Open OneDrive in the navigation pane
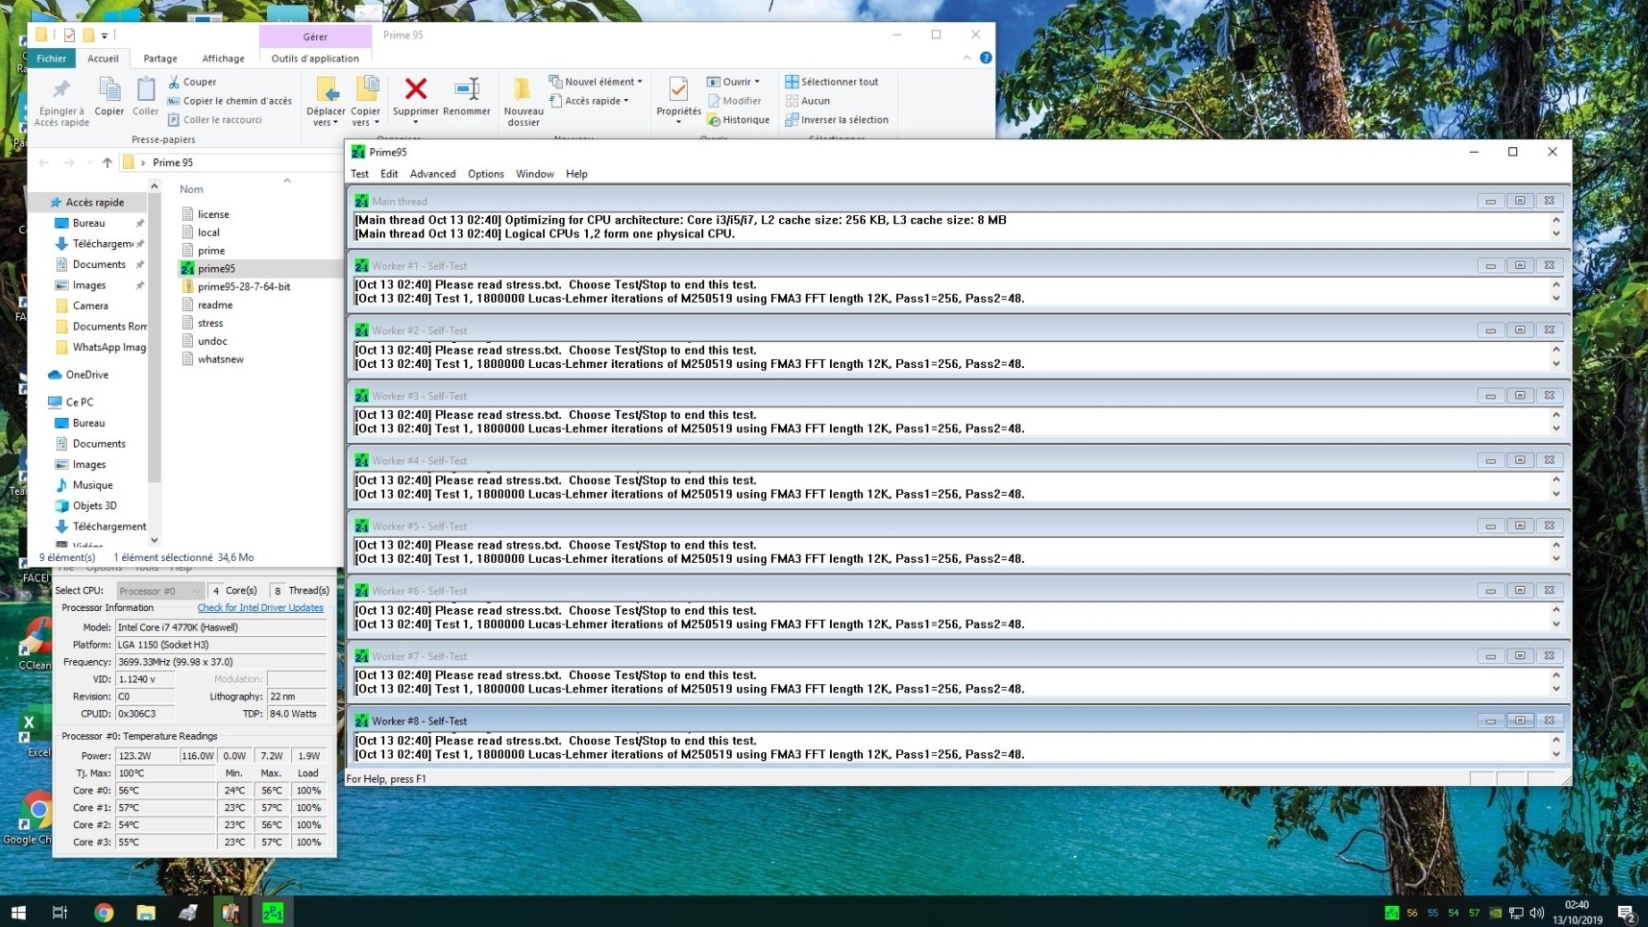Viewport: 1648px width, 927px height. (x=79, y=375)
